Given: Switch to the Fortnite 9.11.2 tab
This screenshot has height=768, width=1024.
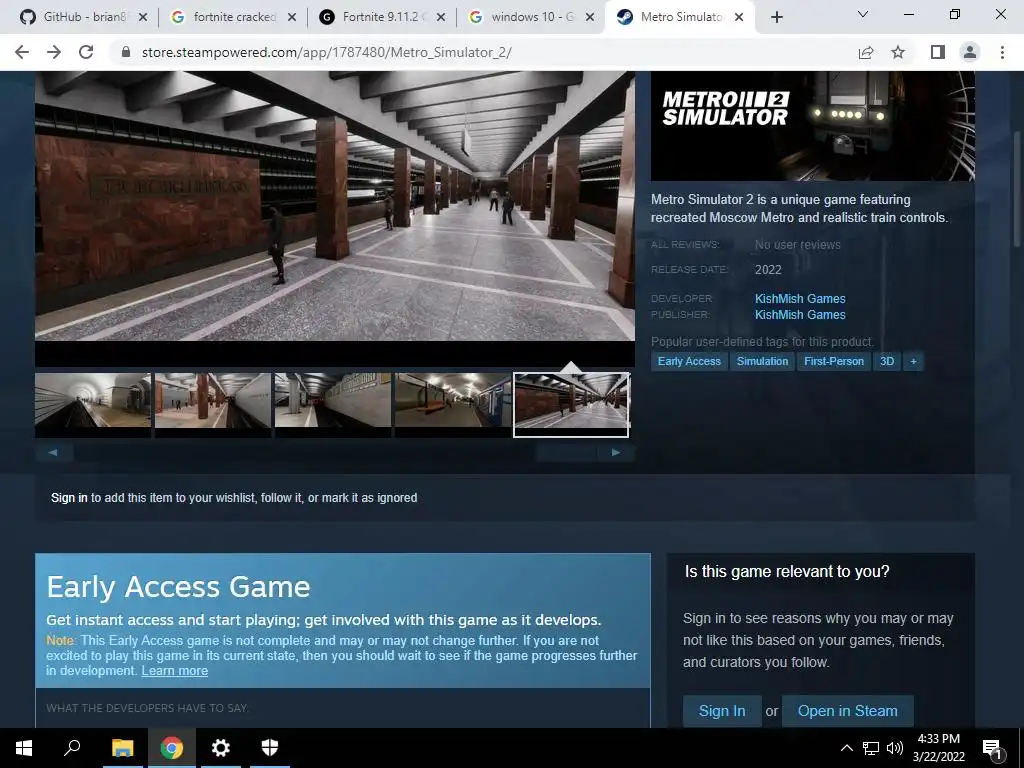Looking at the screenshot, I should (381, 17).
